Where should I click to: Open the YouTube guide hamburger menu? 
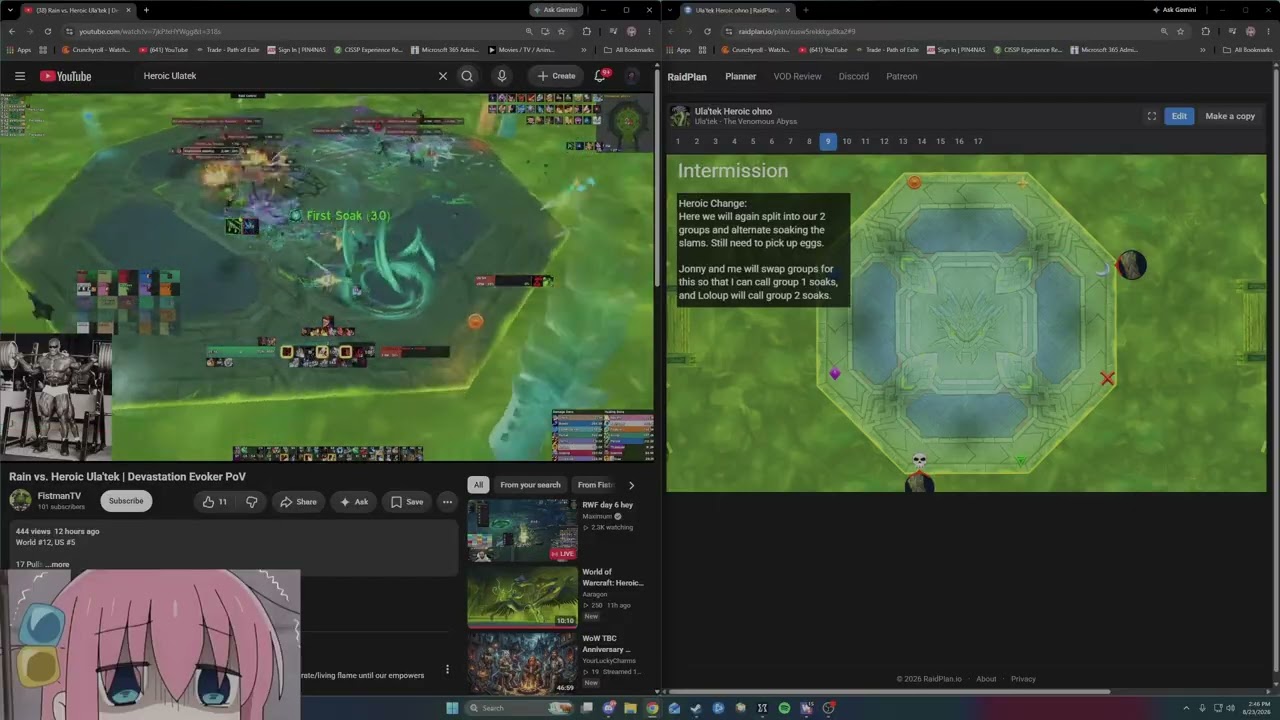(x=19, y=76)
